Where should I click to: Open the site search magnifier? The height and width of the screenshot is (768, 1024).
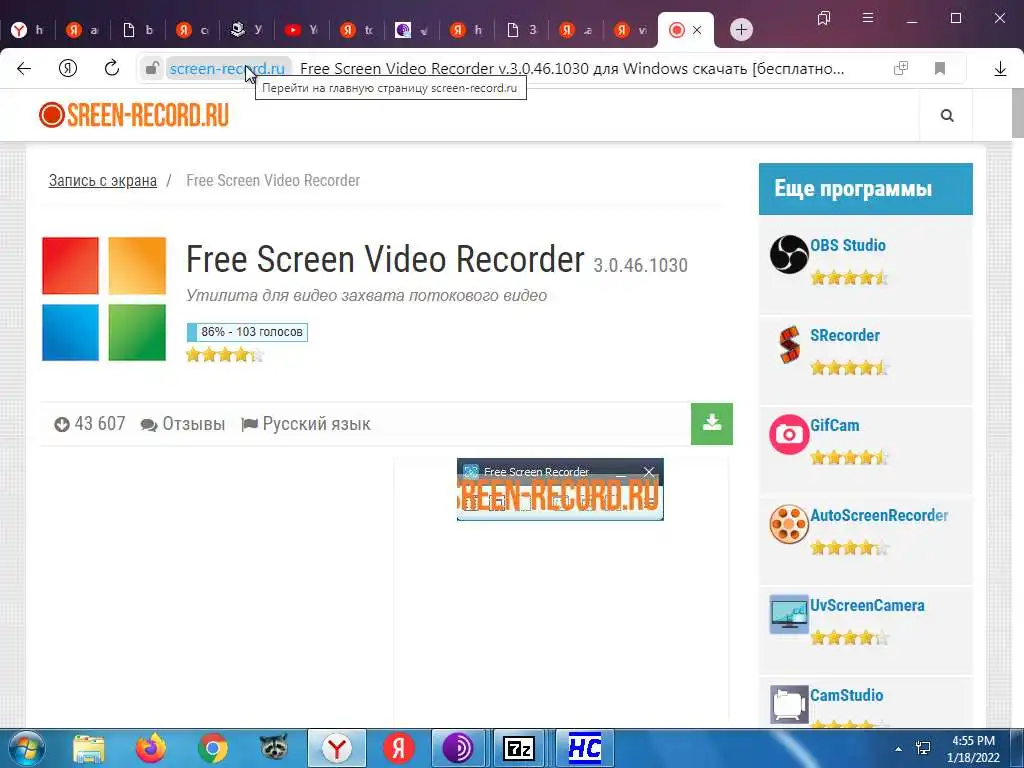[946, 116]
